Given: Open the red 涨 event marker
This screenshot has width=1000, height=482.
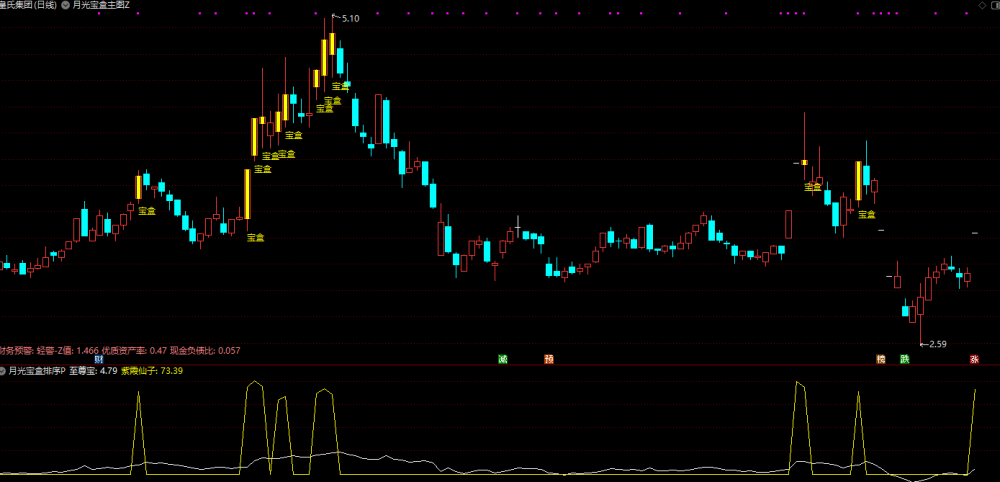Looking at the screenshot, I should click(974, 360).
